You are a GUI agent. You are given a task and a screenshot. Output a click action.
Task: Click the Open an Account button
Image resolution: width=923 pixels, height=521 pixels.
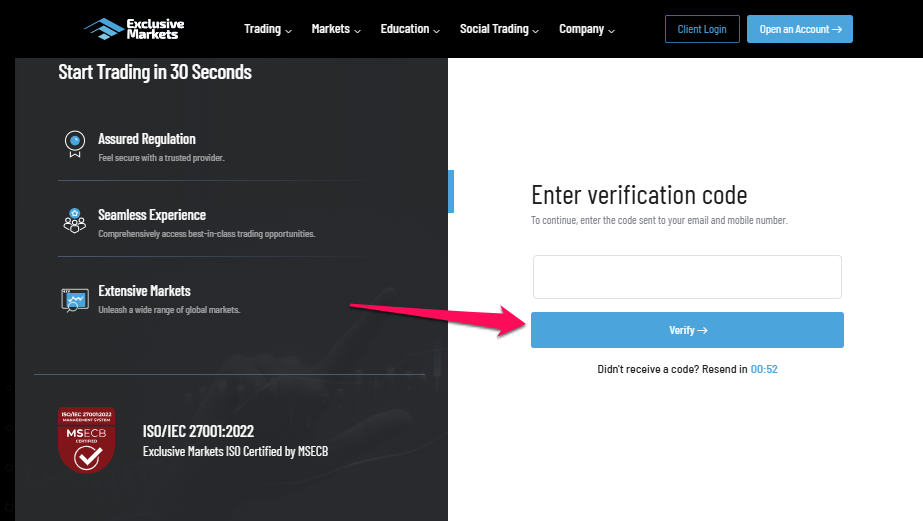point(799,29)
